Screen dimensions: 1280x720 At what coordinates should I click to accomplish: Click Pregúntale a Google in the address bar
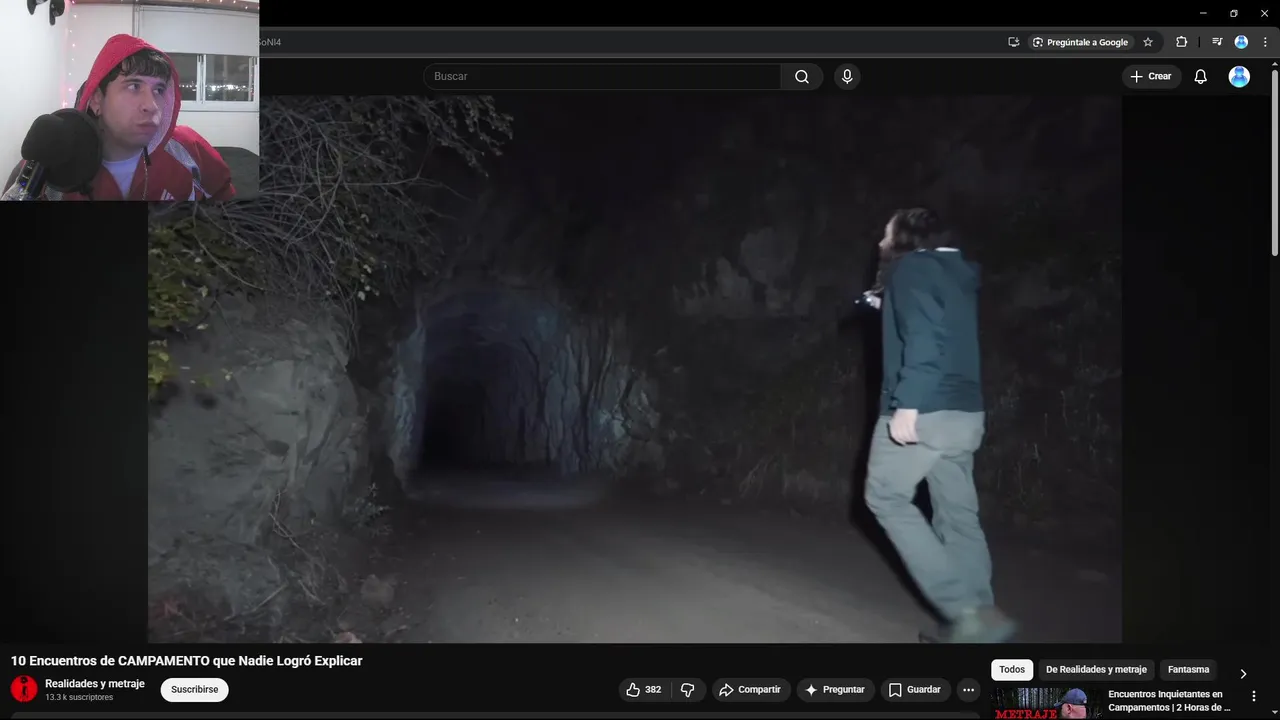point(1080,42)
